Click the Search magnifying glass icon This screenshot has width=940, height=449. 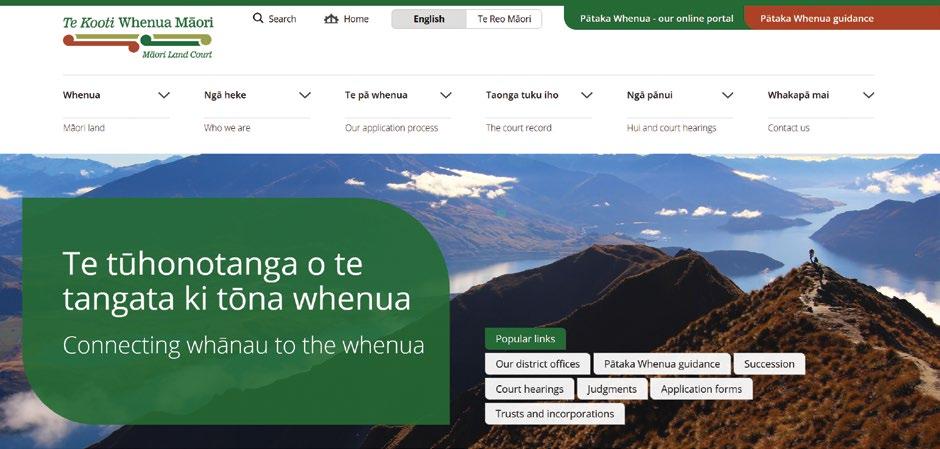click(258, 18)
